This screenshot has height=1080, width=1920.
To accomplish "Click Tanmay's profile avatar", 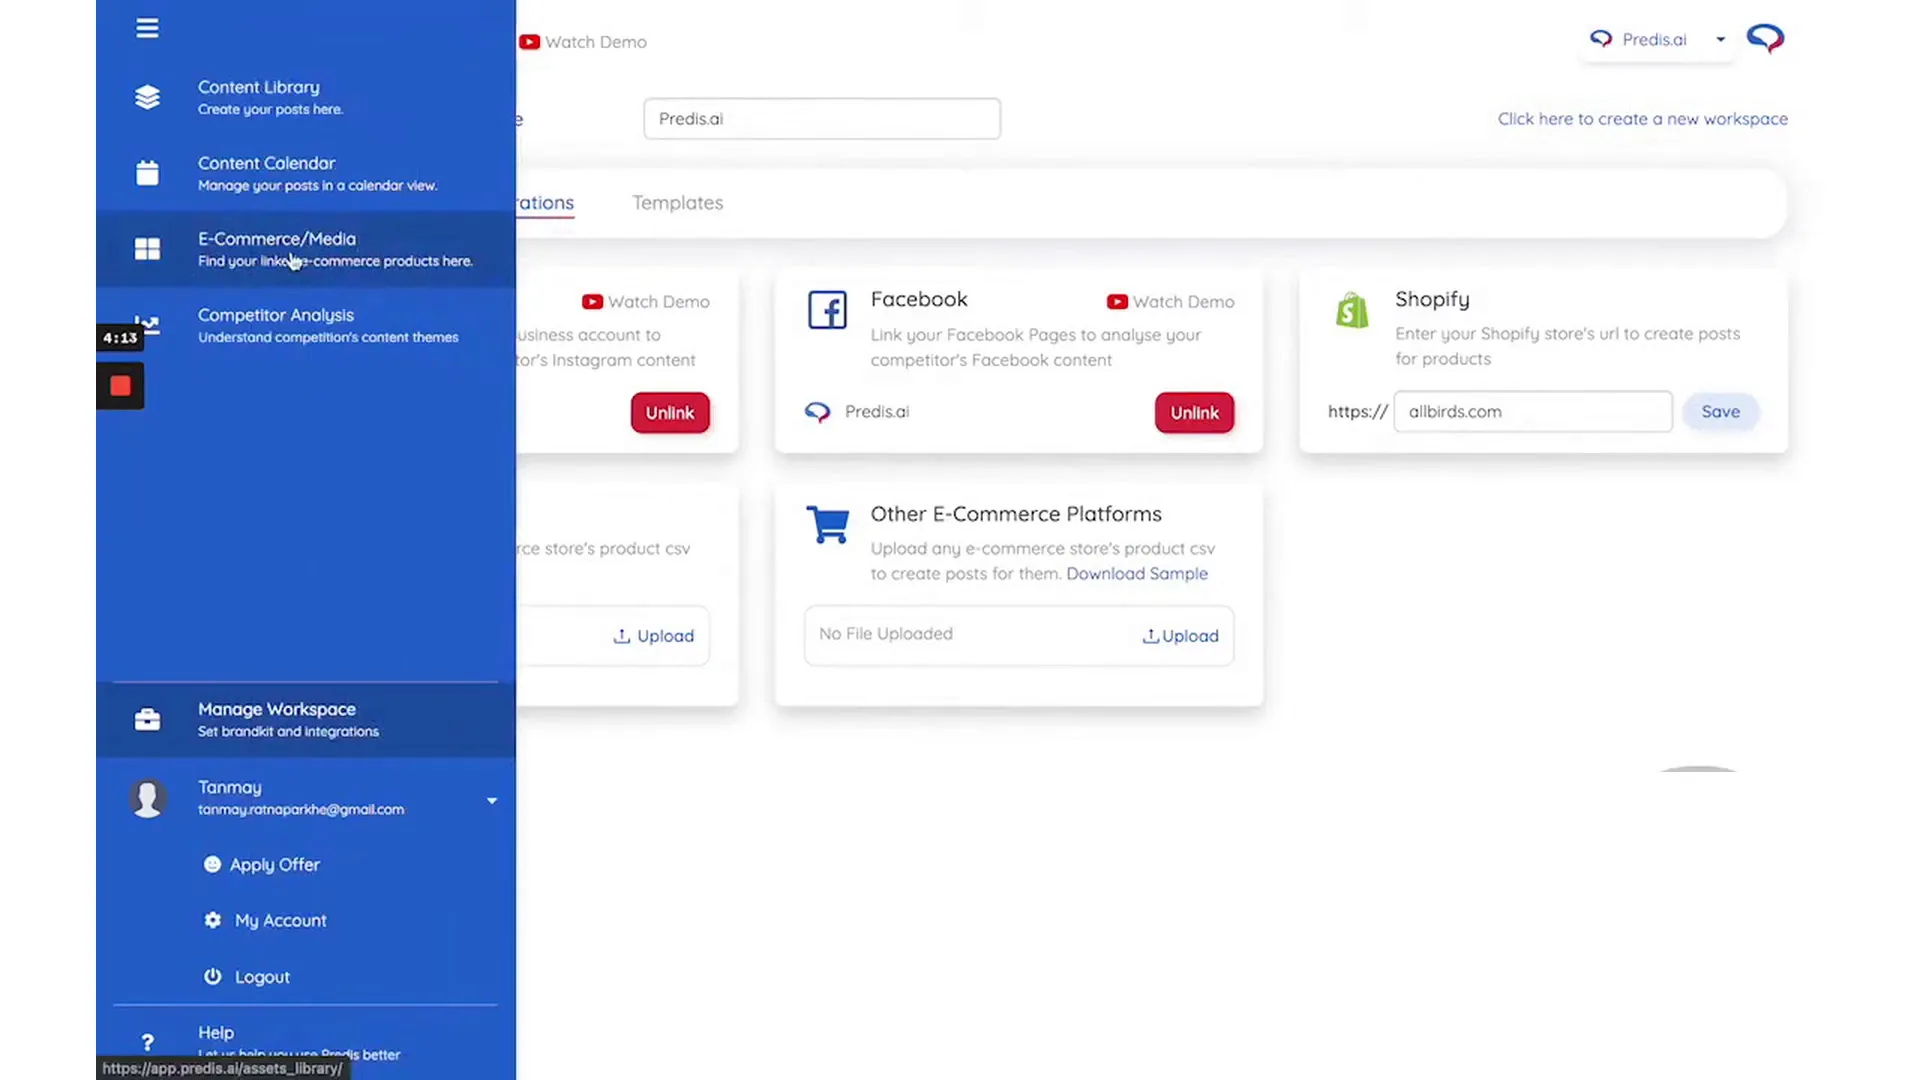I will point(148,798).
